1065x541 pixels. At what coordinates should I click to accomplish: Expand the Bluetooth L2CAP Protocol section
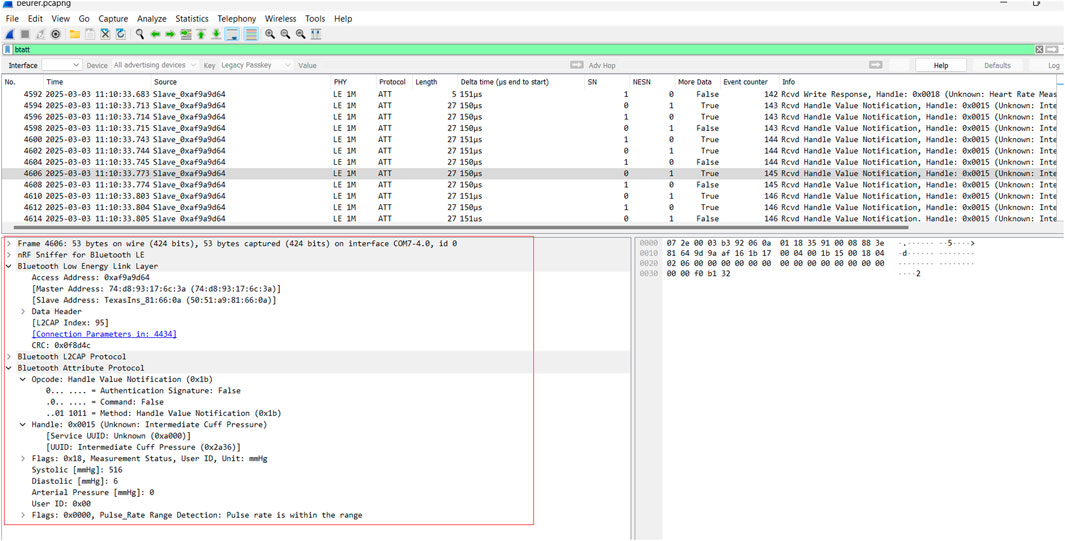coord(9,357)
